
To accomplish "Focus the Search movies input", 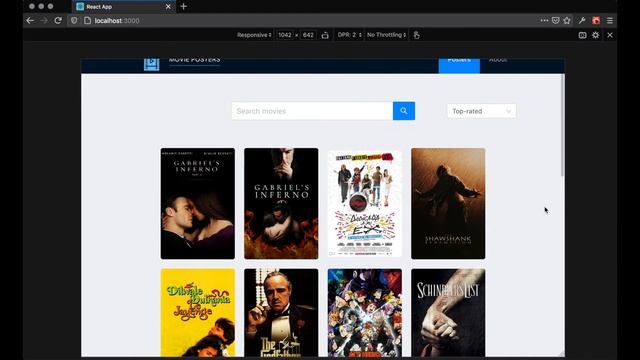I will (x=312, y=111).
